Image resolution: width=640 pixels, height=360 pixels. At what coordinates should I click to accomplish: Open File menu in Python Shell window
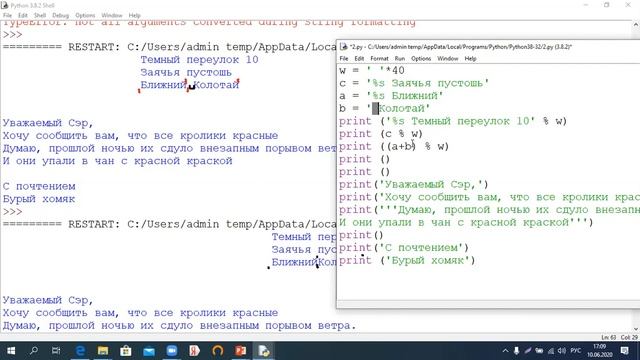(x=7, y=16)
